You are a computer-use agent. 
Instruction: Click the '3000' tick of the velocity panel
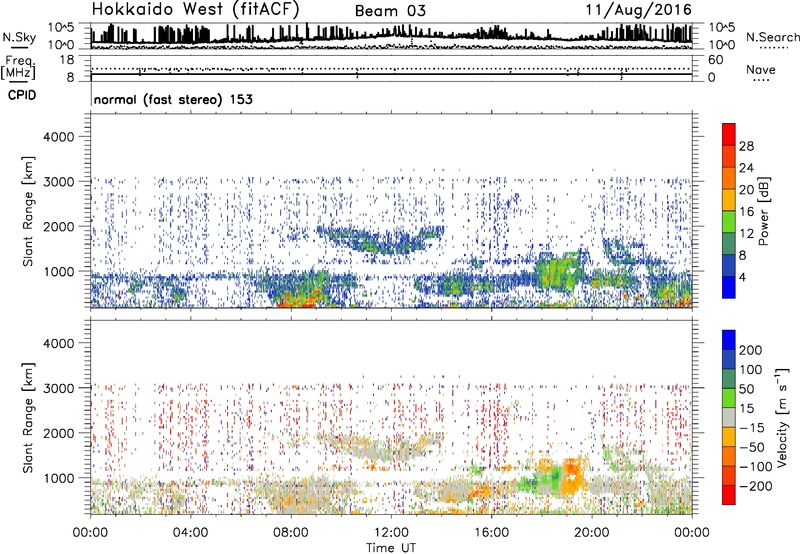click(x=58, y=388)
